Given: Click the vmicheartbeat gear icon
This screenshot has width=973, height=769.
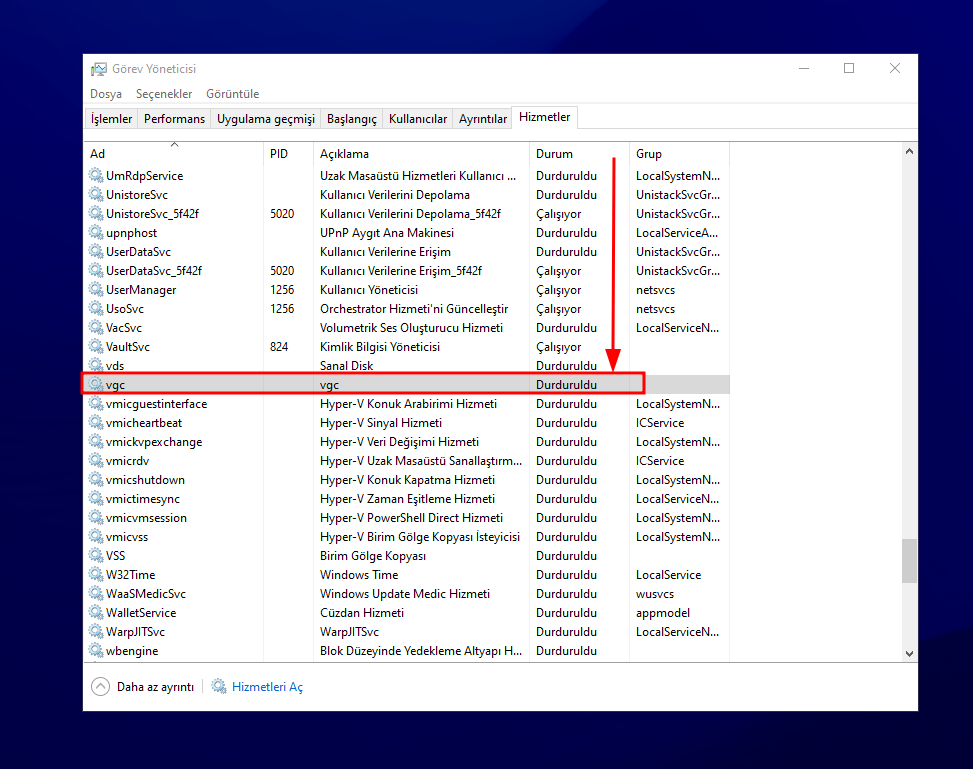Looking at the screenshot, I should coord(96,422).
